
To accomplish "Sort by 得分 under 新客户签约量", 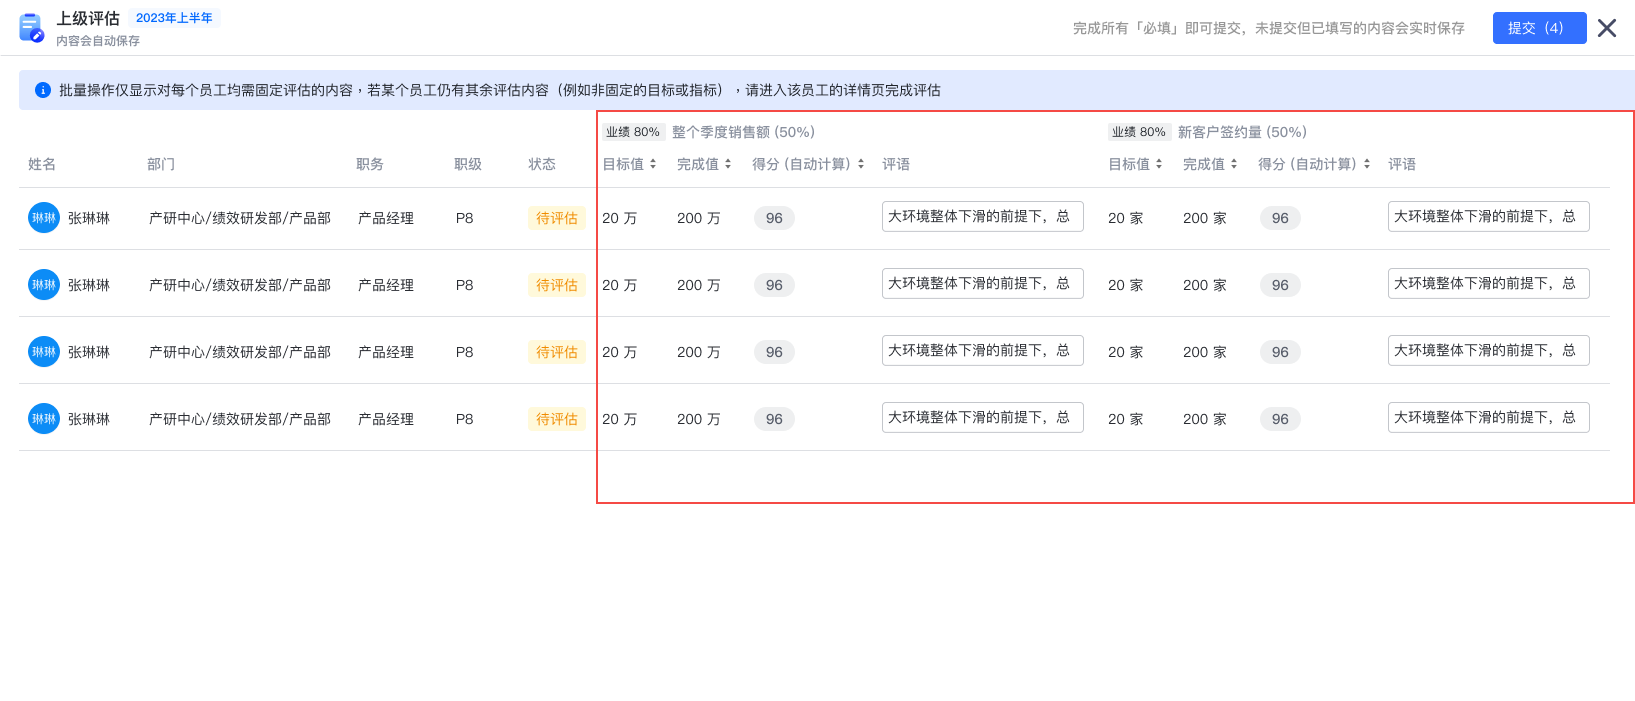I will (1367, 164).
